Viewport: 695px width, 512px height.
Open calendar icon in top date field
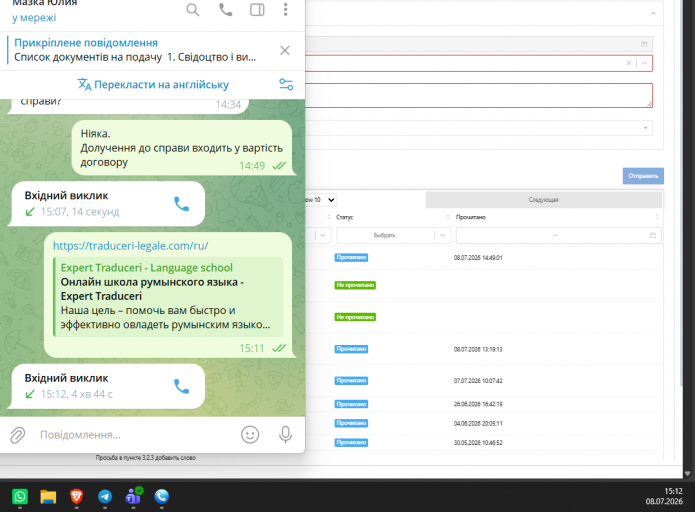[x=644, y=44]
